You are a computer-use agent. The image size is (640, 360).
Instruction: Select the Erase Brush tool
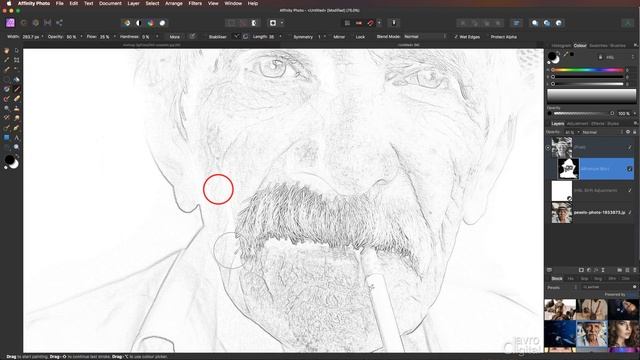17,98
